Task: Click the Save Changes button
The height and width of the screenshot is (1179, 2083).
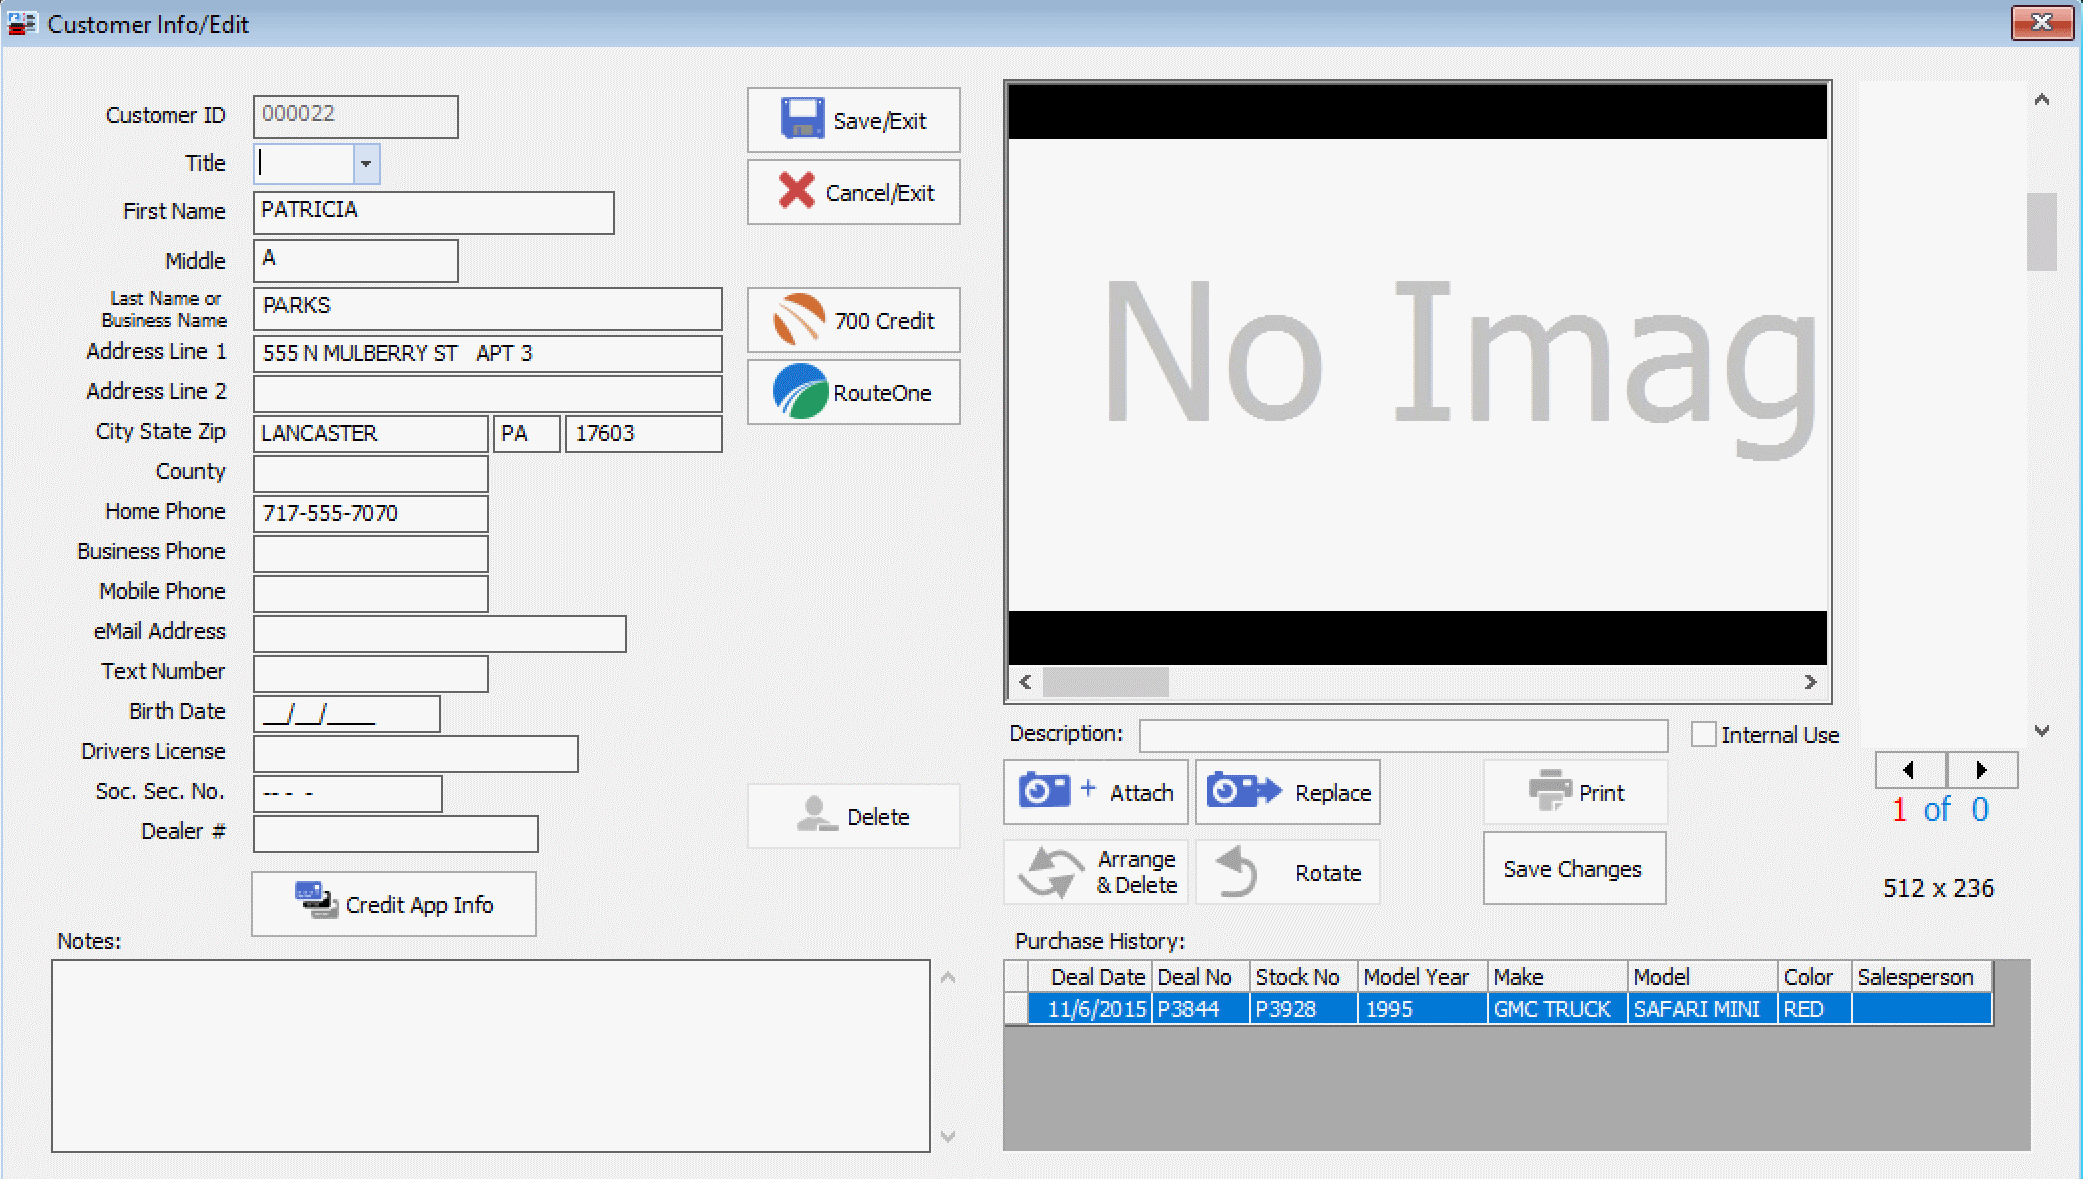Action: pos(1572,868)
